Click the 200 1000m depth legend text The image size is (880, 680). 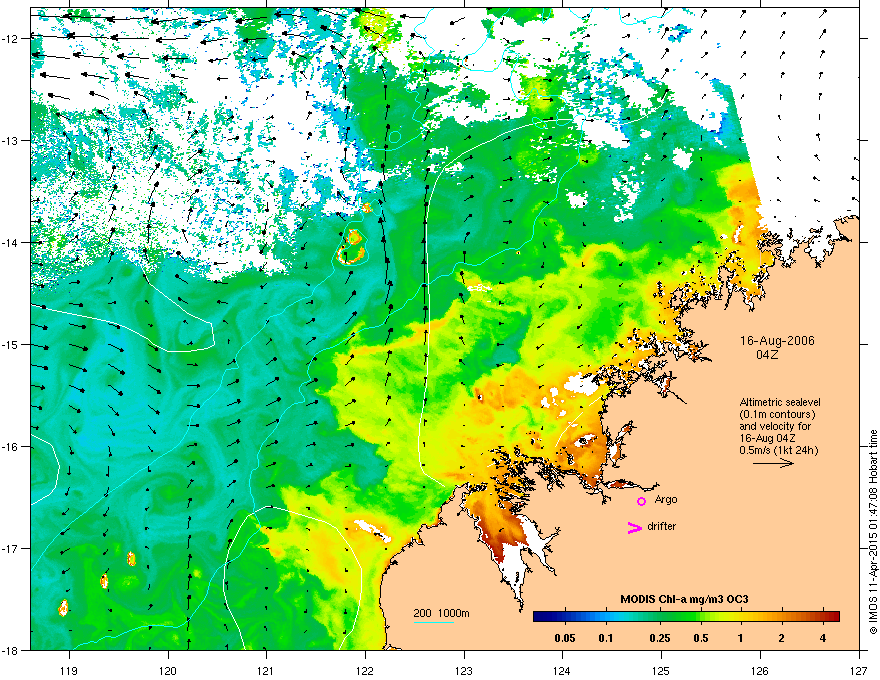click(441, 613)
